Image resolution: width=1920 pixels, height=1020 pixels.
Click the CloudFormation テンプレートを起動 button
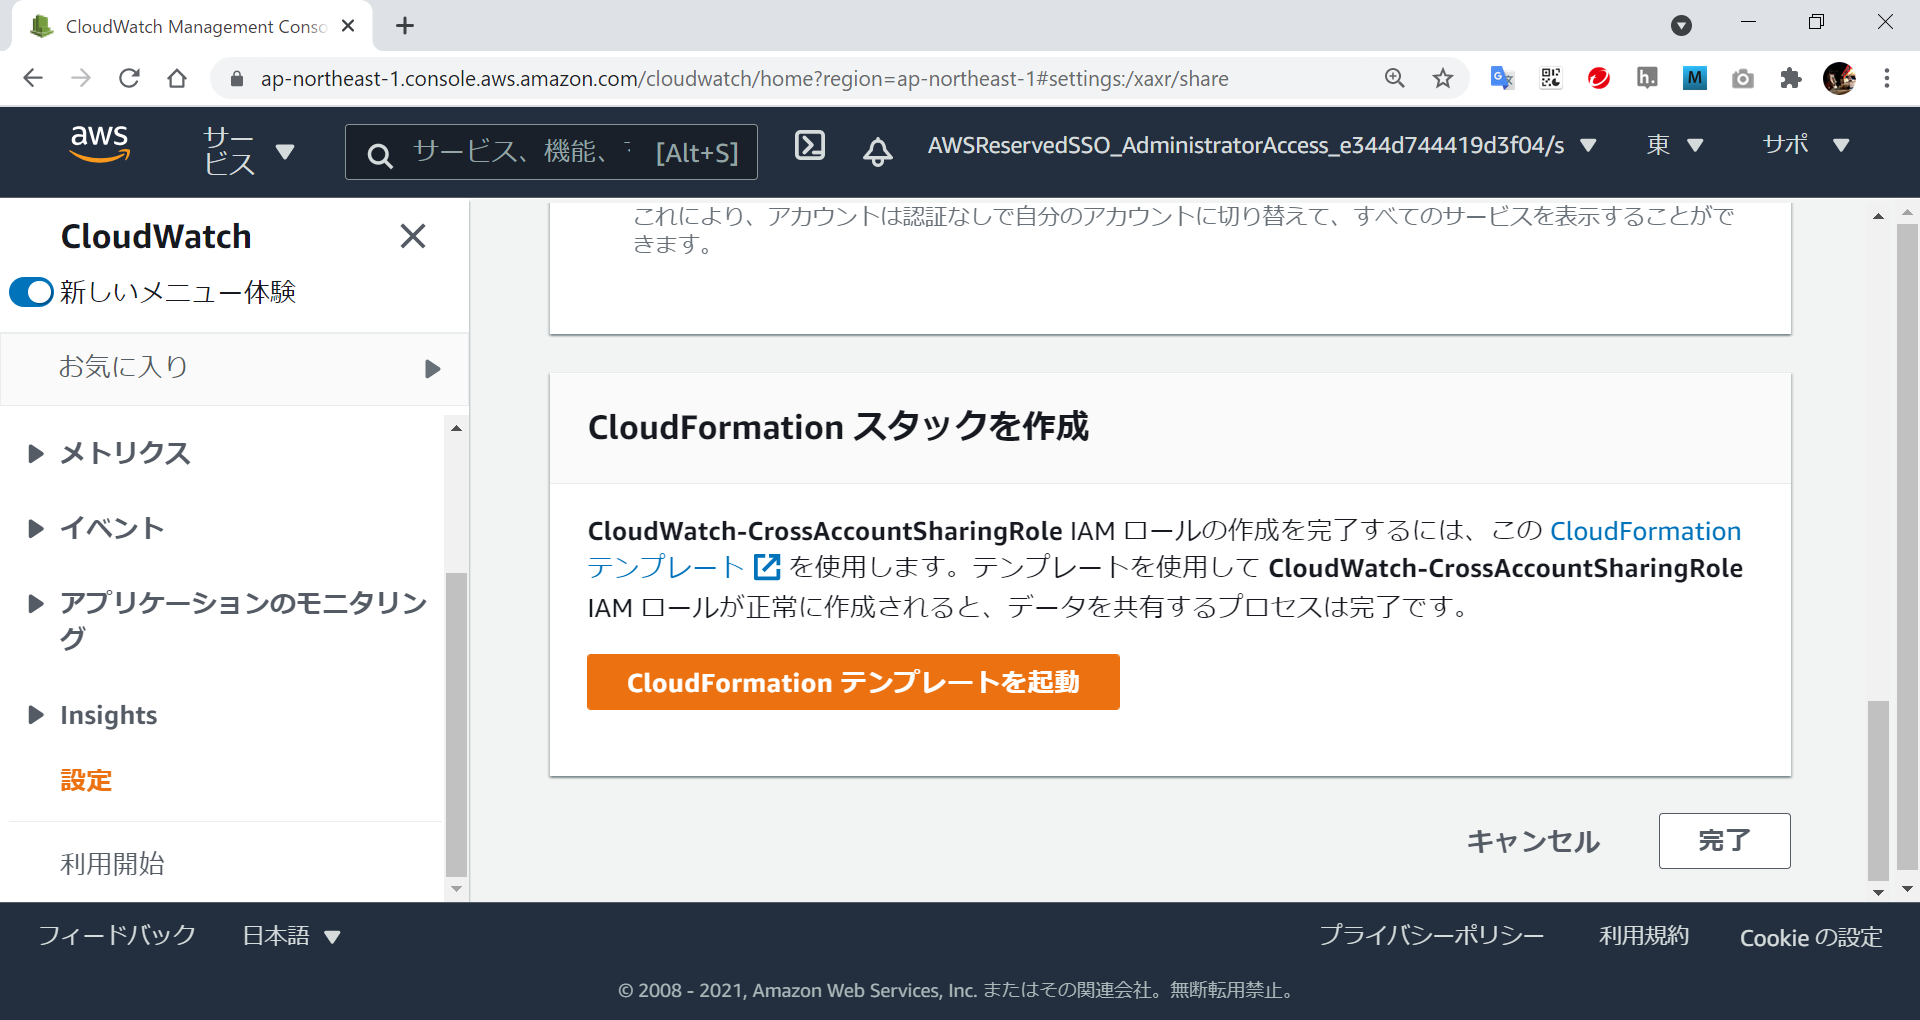coord(852,682)
